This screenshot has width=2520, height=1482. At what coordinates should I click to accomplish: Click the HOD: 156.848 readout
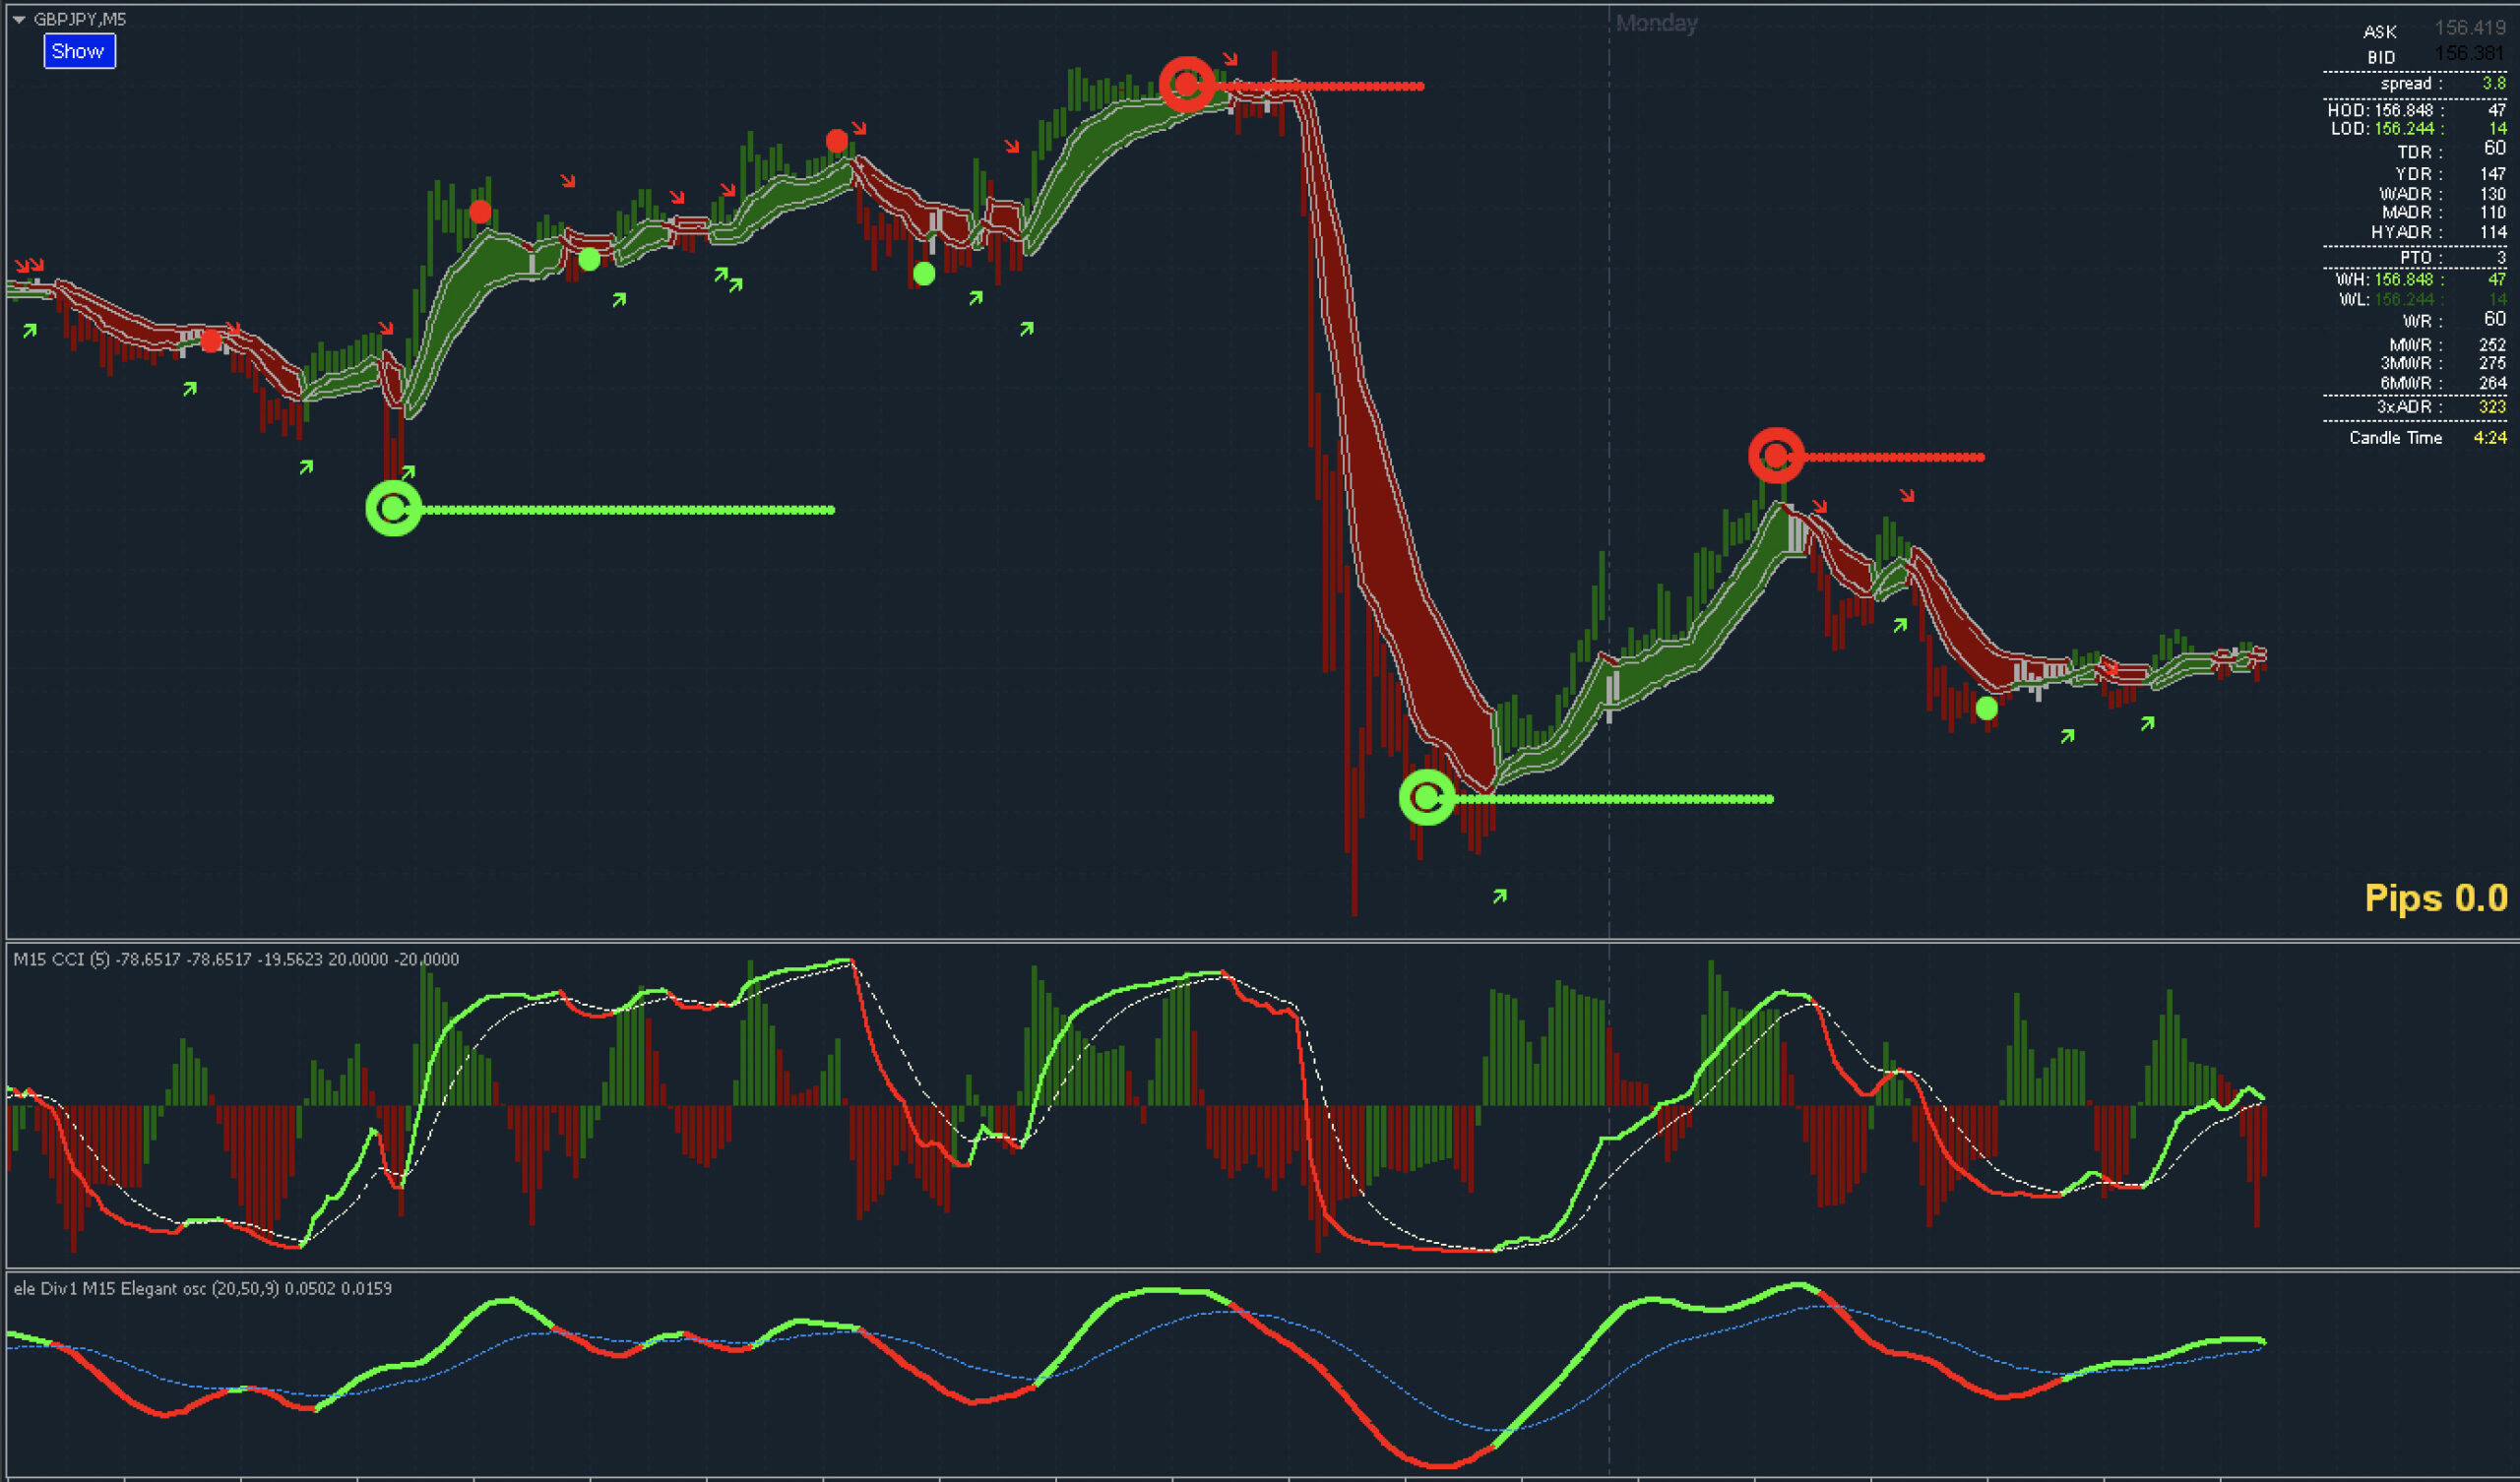tap(2385, 110)
